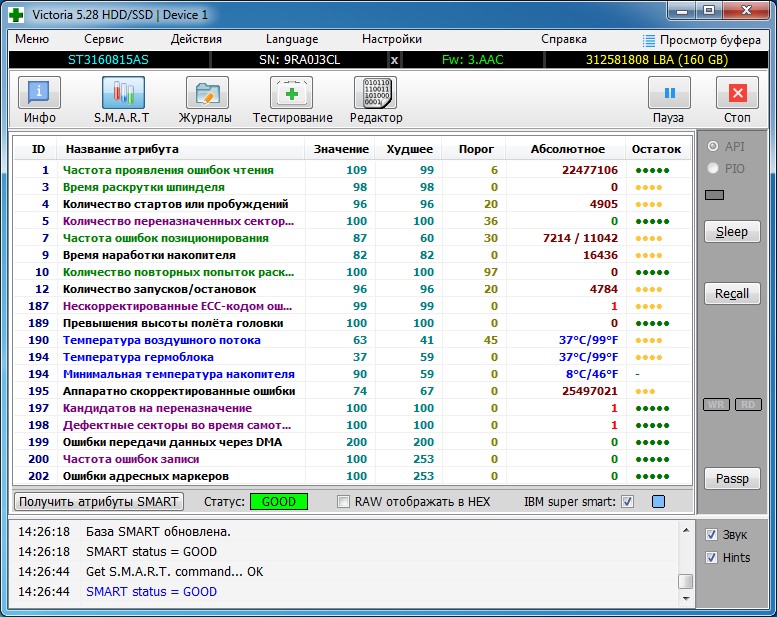This screenshot has height=617, width=777.
Task: Click the Пауза pause icon
Action: (x=669, y=93)
